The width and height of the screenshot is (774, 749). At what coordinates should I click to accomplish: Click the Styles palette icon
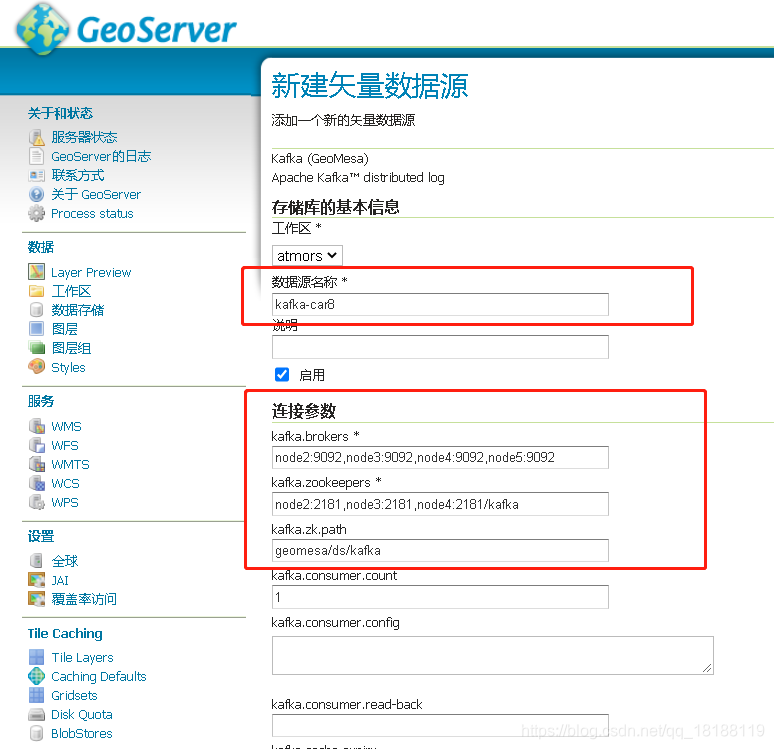[37, 367]
